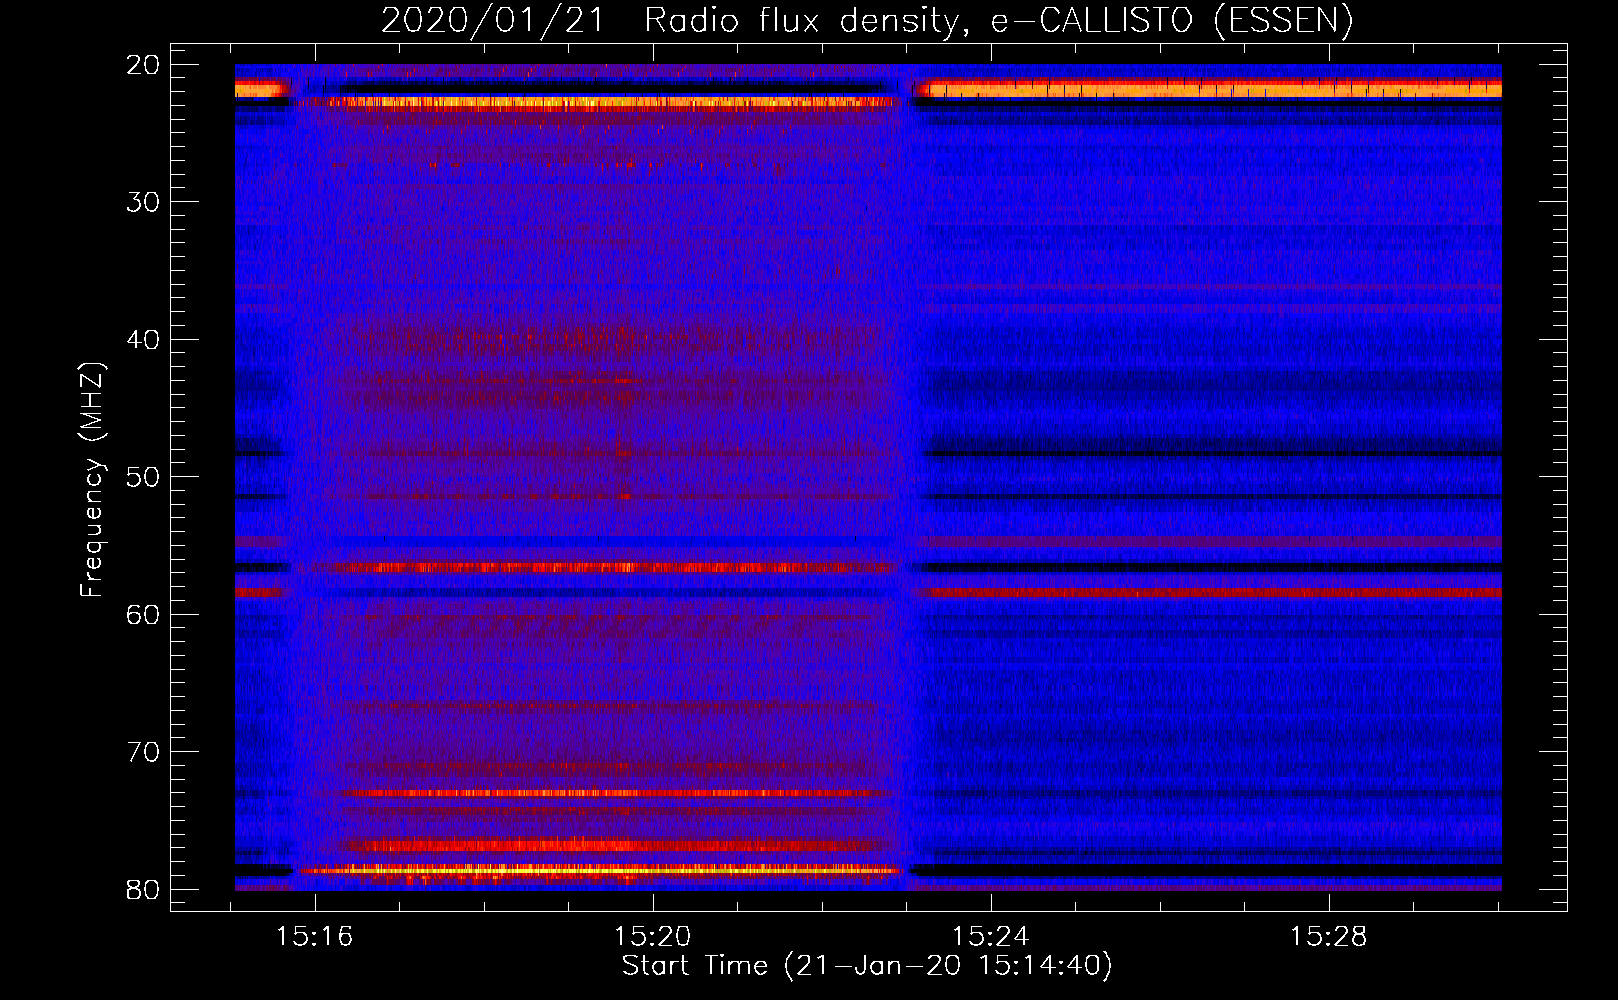
Task: Click the frequency tick label '30'
Action: point(144,202)
